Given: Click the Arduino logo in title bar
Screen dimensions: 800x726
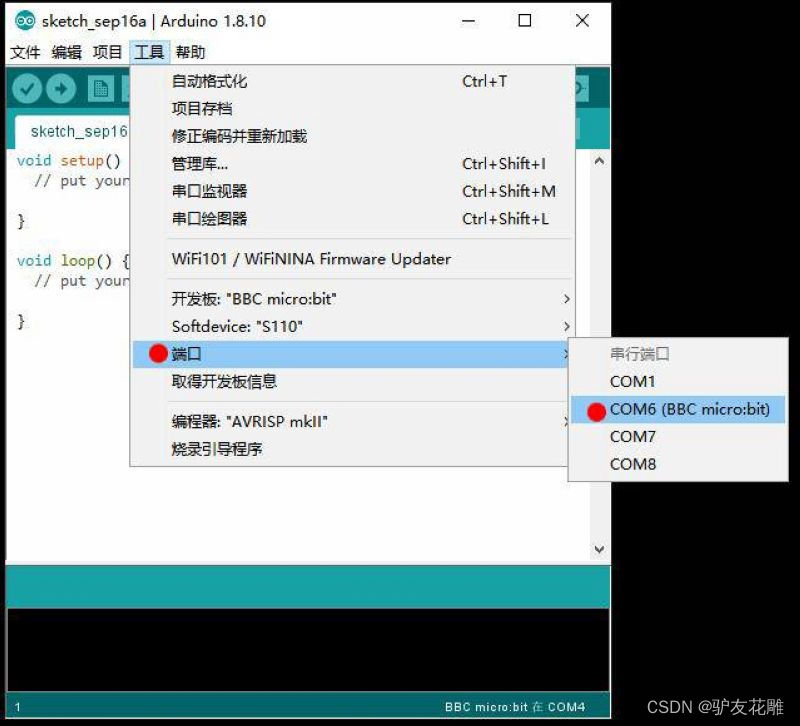Looking at the screenshot, I should click(x=24, y=21).
